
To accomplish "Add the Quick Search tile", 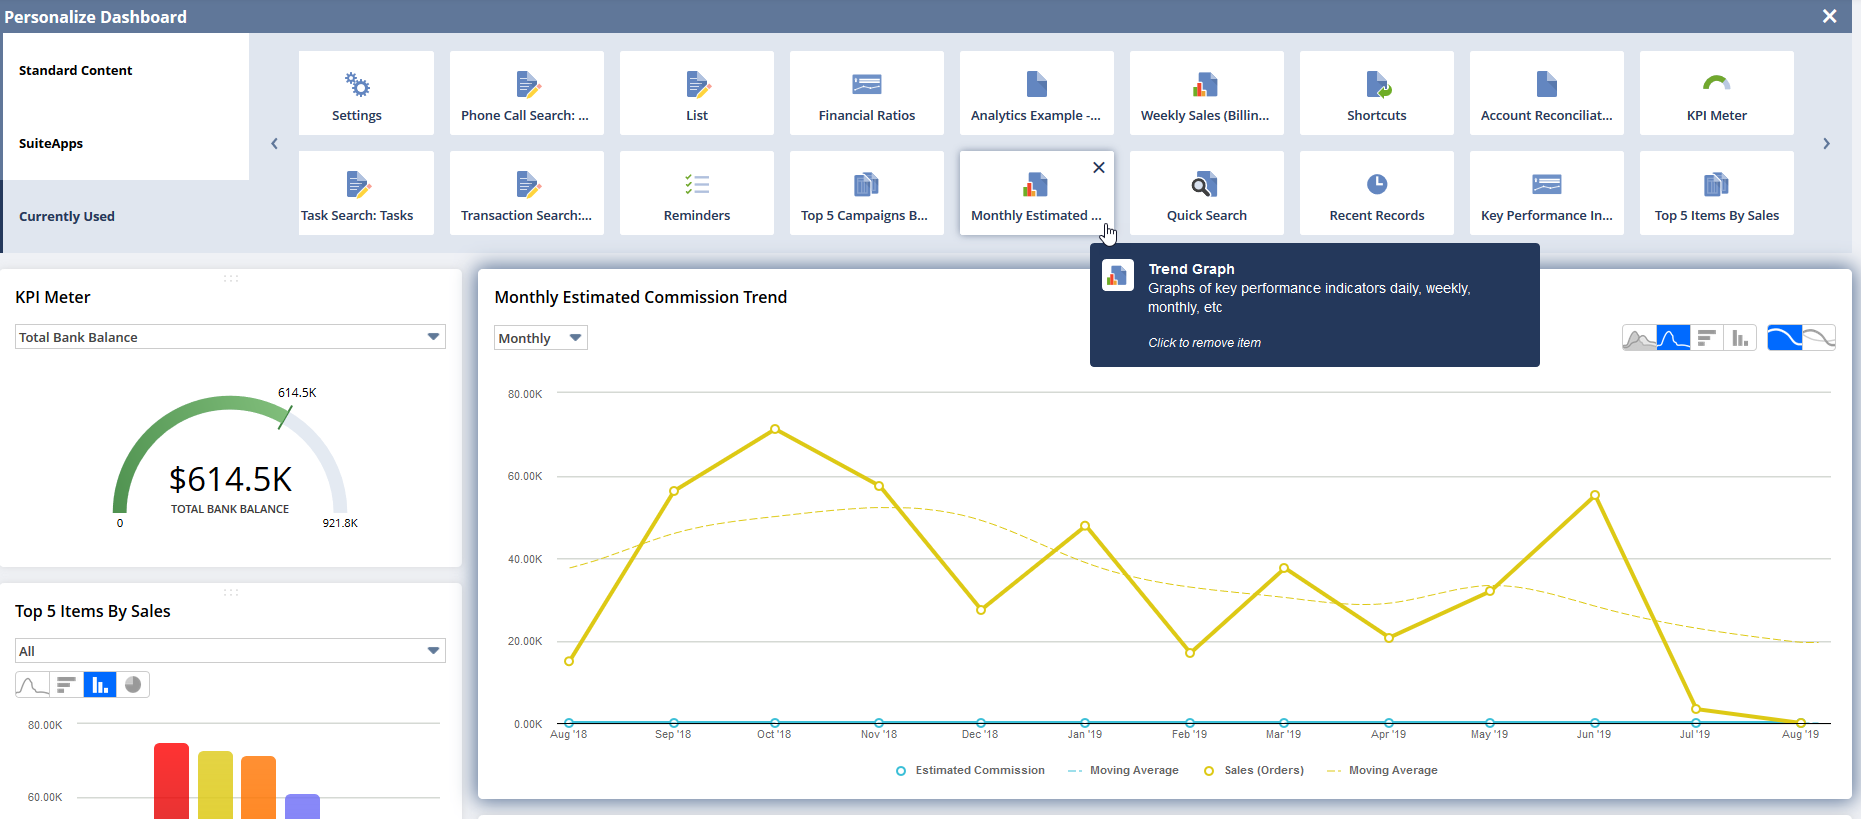I will (x=1207, y=193).
